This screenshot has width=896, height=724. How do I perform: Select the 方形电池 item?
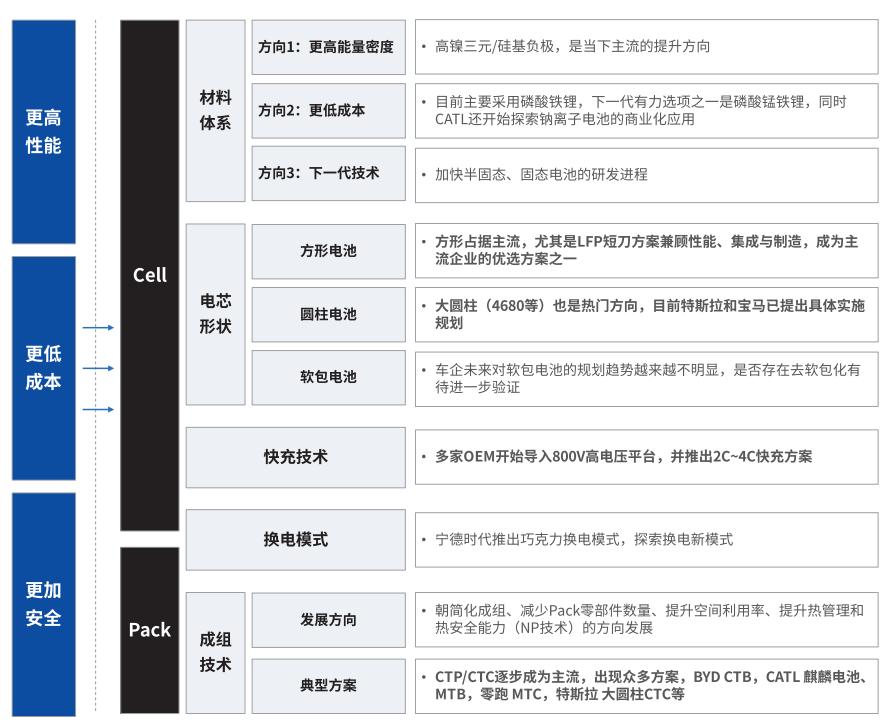328,252
